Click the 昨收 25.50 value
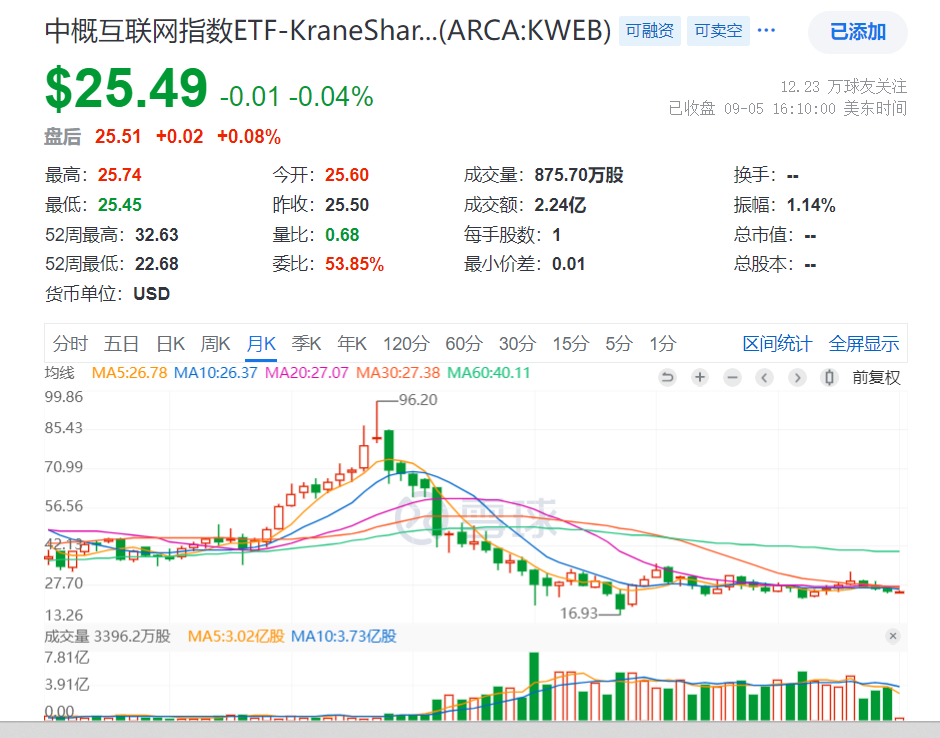The height and width of the screenshot is (738, 940). point(347,205)
